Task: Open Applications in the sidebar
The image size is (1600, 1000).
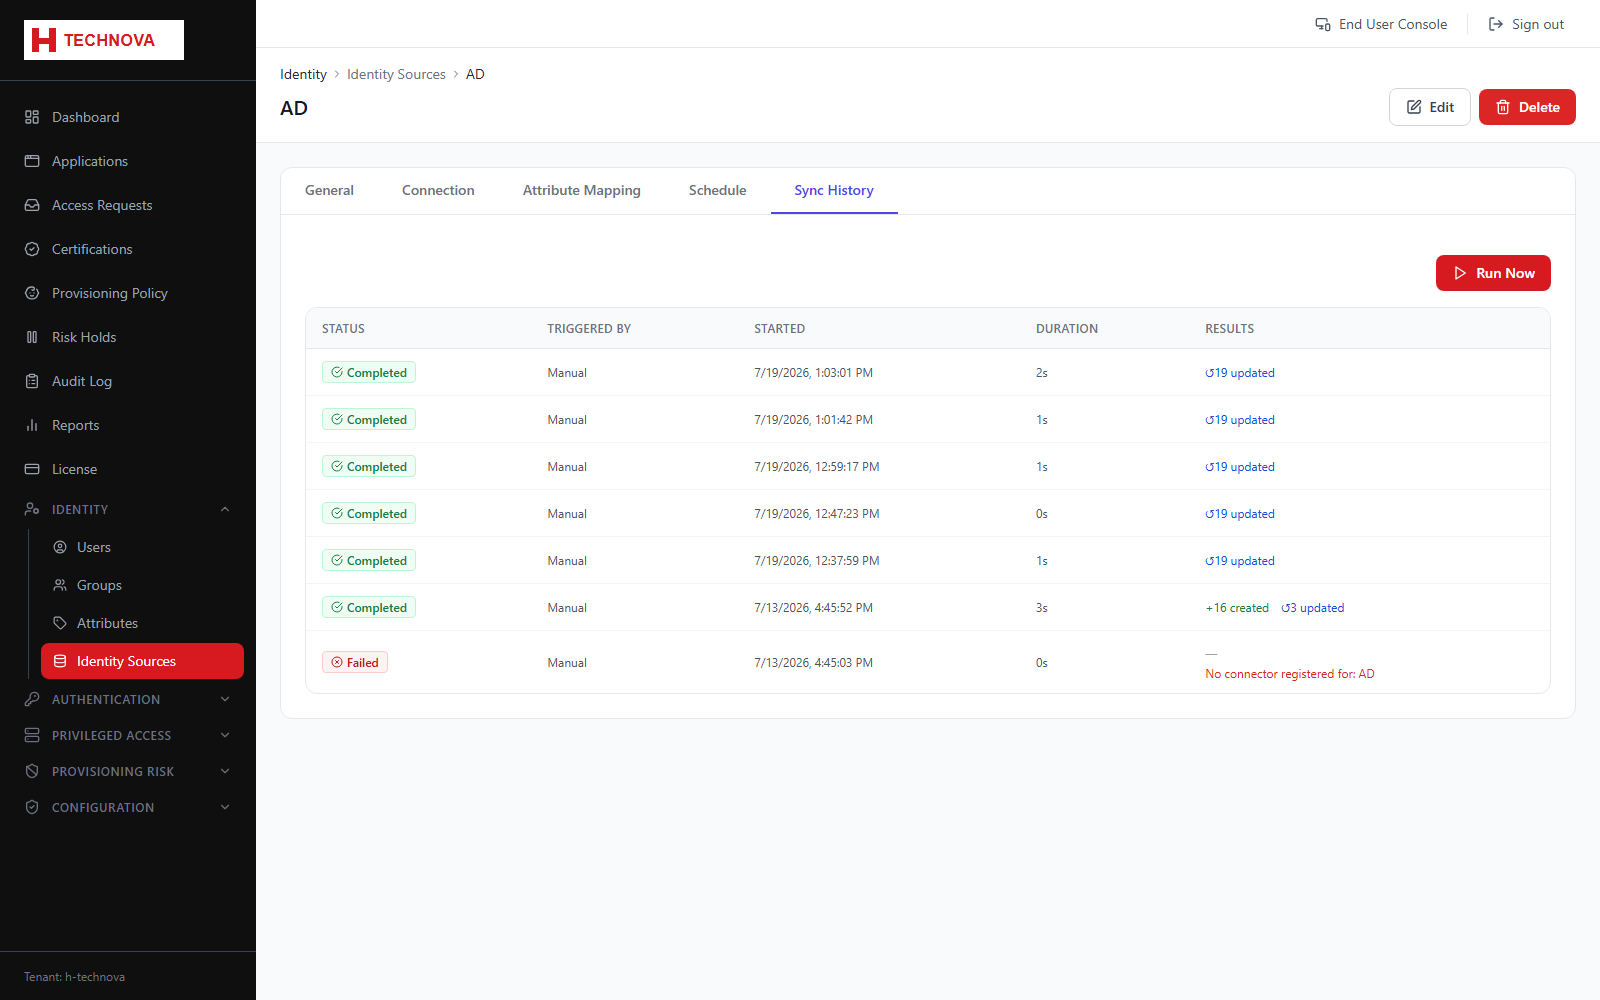Action: tap(128, 161)
